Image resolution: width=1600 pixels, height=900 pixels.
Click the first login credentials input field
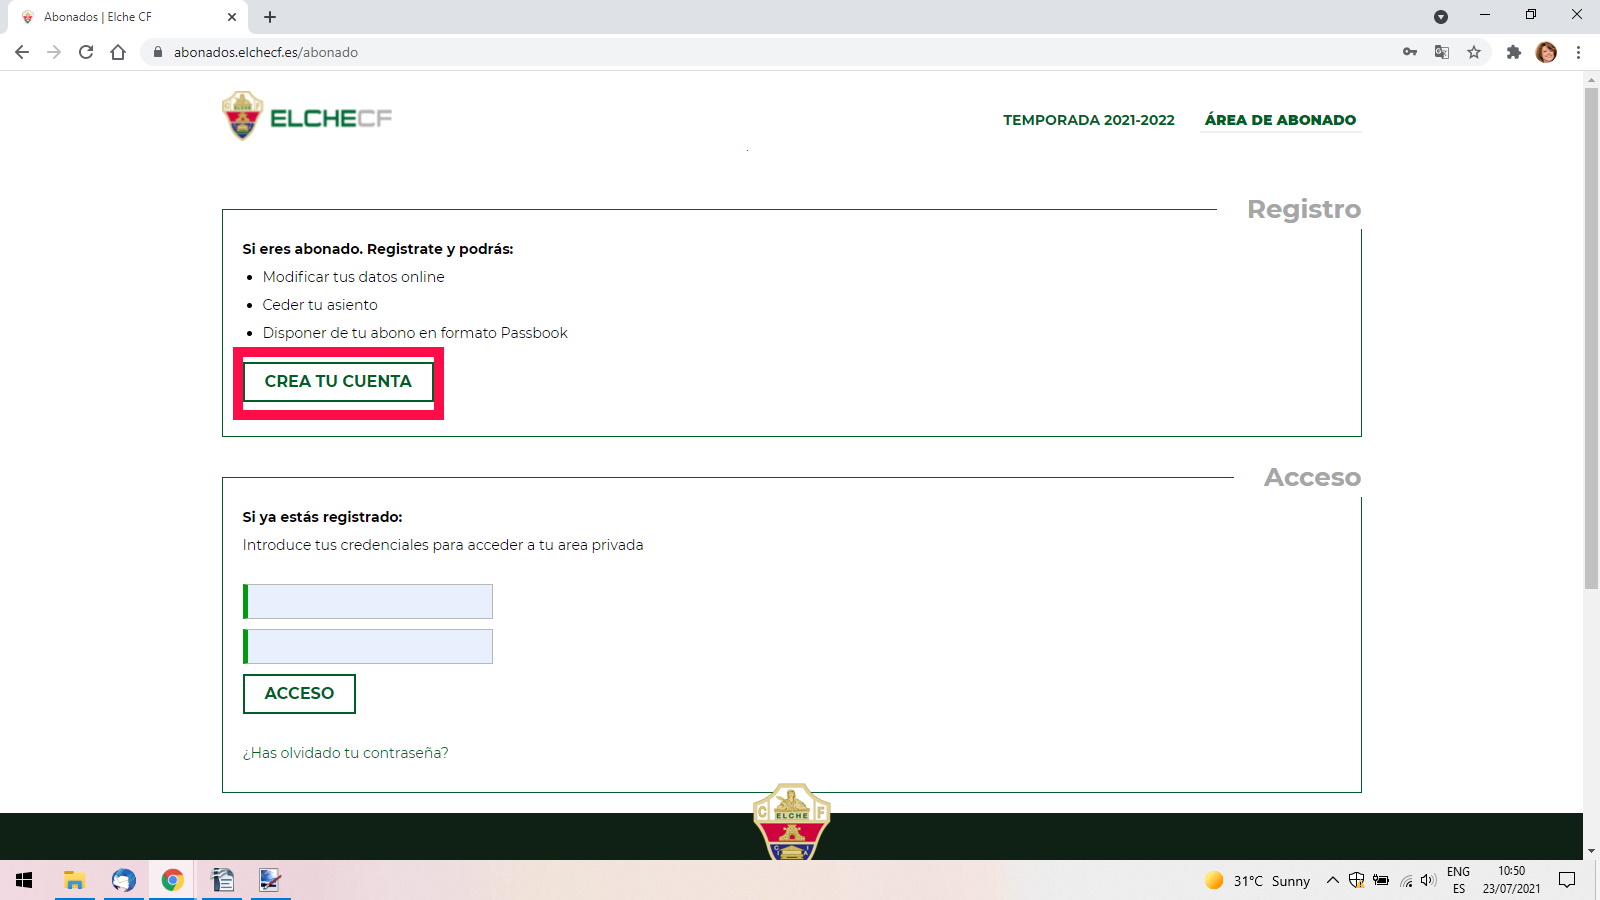coord(367,601)
